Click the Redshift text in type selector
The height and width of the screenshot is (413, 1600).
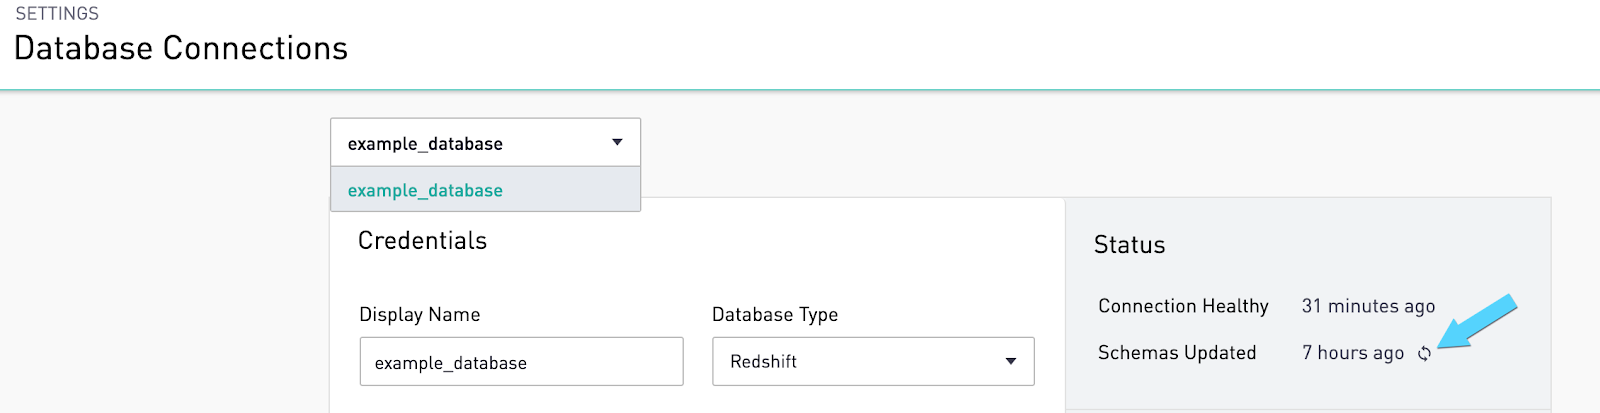pos(763,362)
